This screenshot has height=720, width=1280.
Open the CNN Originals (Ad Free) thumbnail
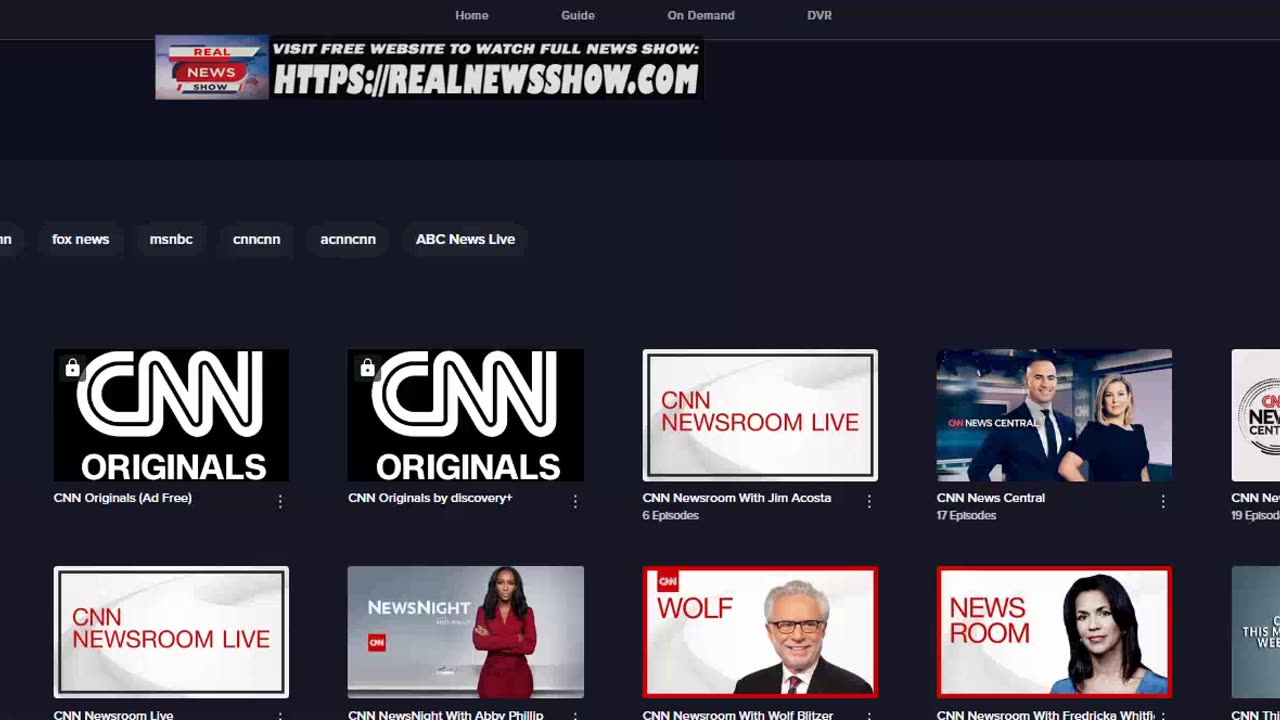(x=171, y=415)
